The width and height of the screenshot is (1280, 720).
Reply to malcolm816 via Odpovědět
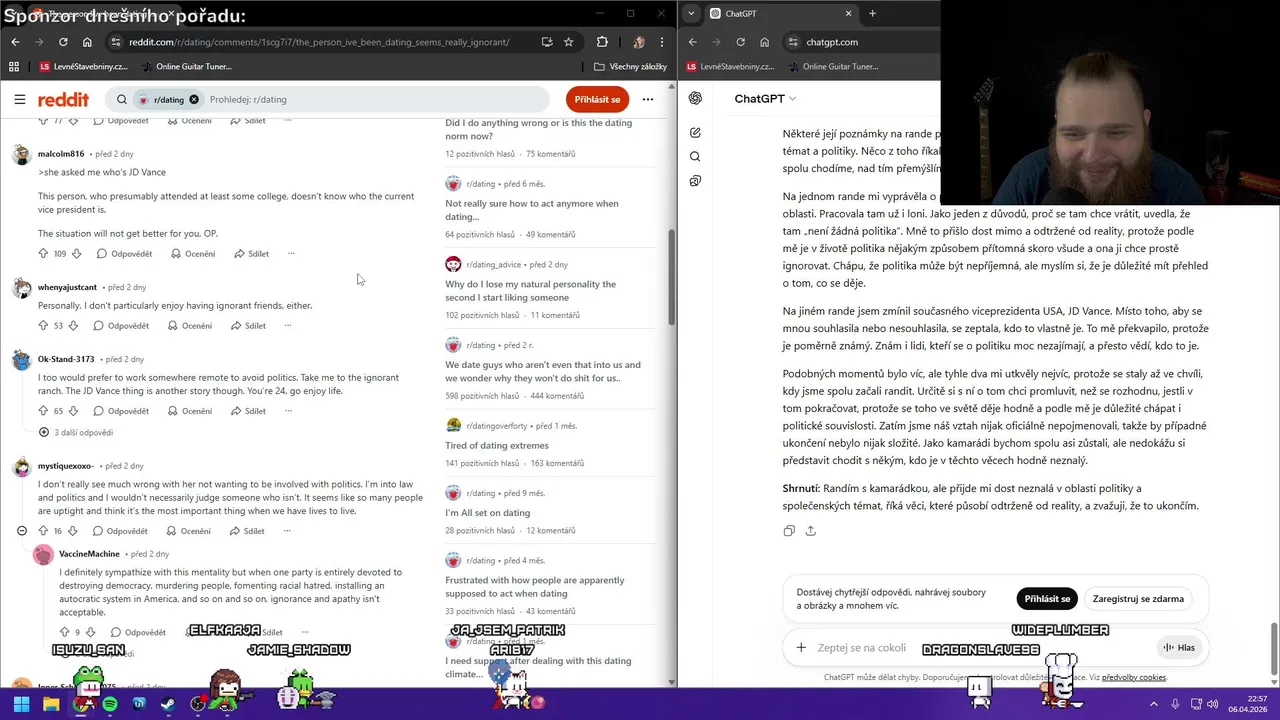point(123,253)
